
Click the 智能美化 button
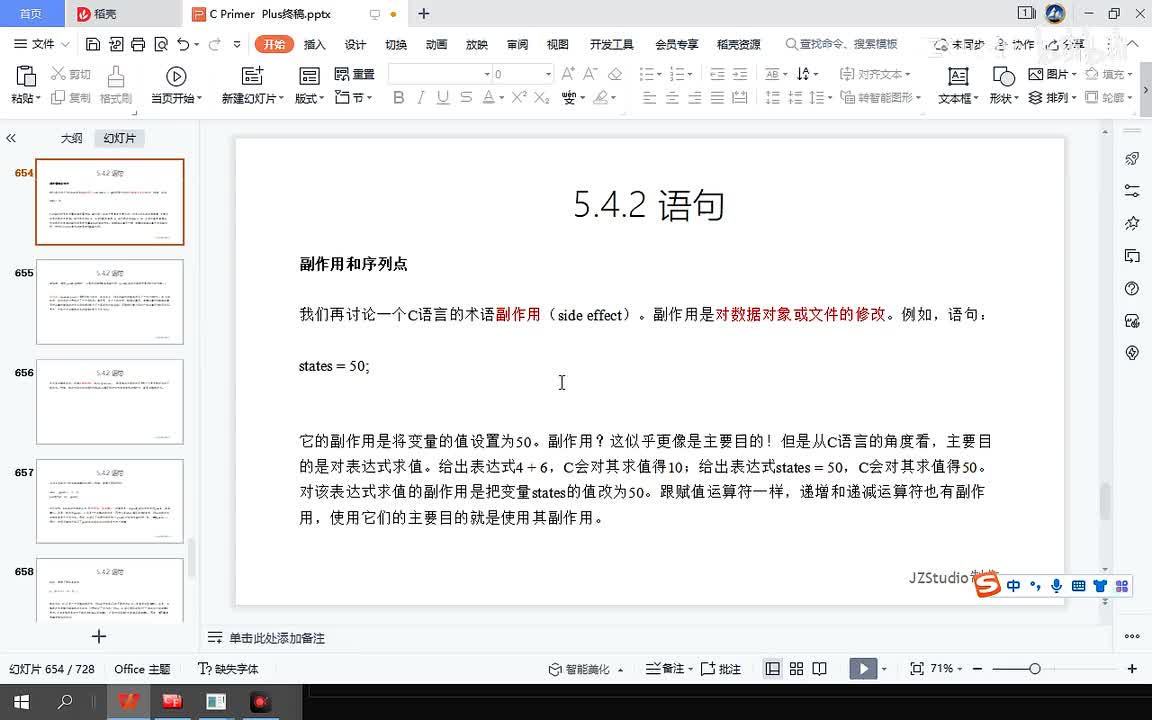pyautogui.click(x=586, y=669)
